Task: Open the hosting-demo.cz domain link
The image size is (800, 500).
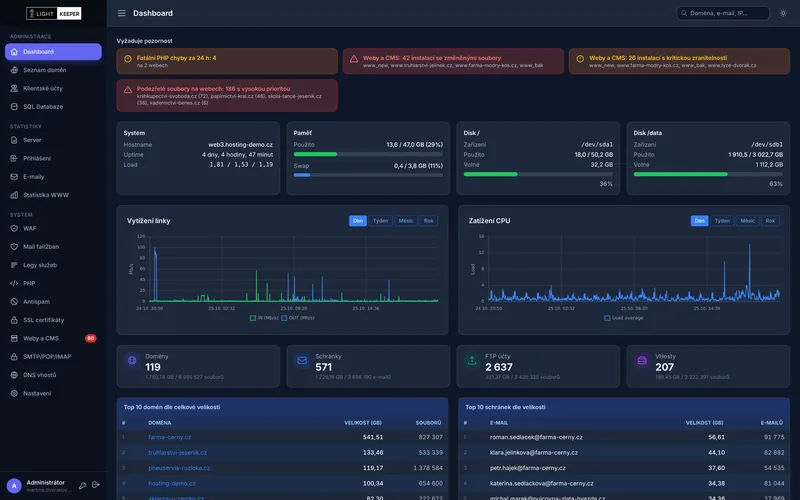Action: [172, 483]
